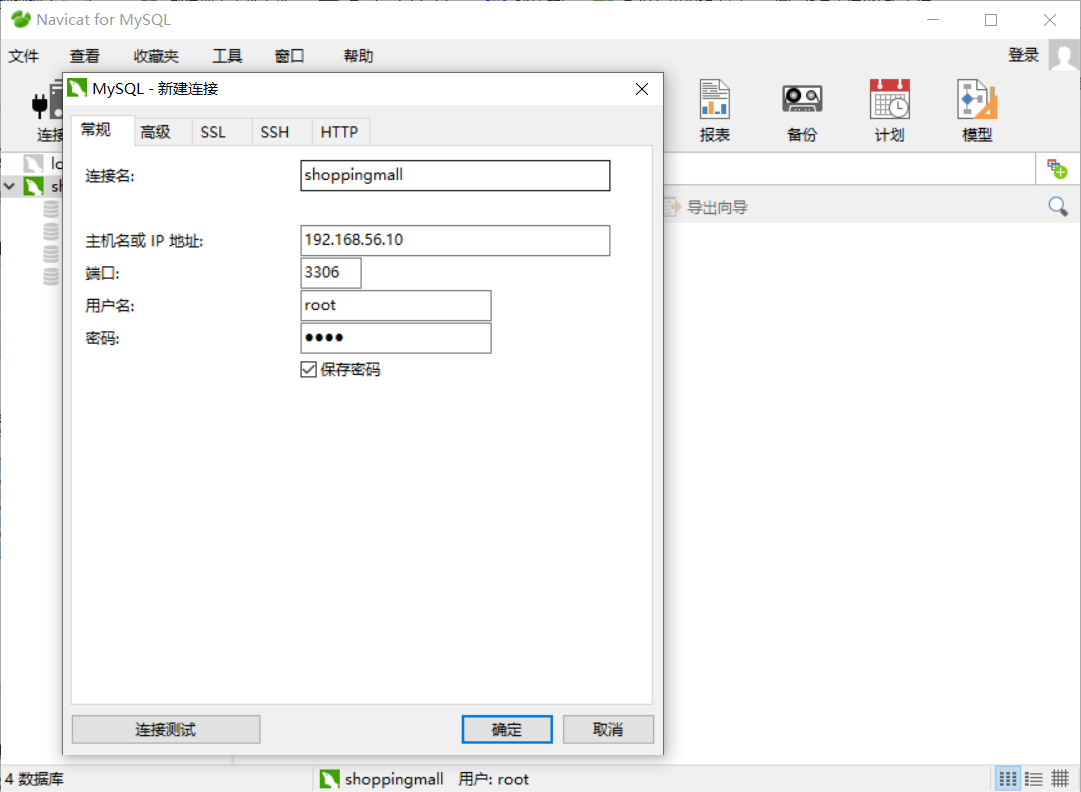Click the search magnifier icon
The height and width of the screenshot is (792, 1081).
click(x=1058, y=206)
